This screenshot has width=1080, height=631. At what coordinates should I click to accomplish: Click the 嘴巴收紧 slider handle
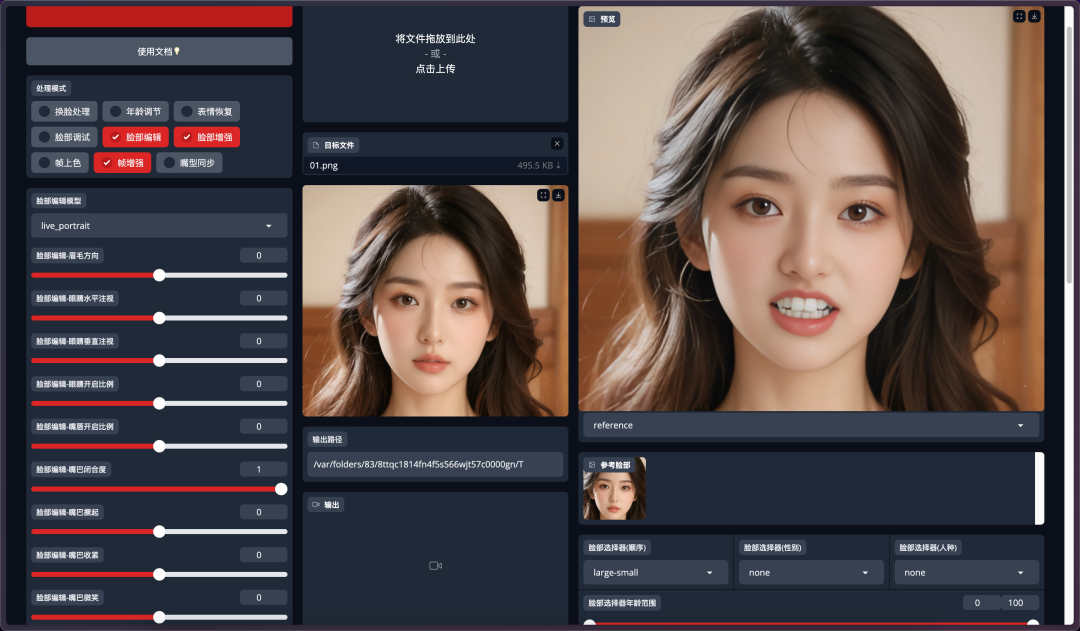tap(159, 575)
